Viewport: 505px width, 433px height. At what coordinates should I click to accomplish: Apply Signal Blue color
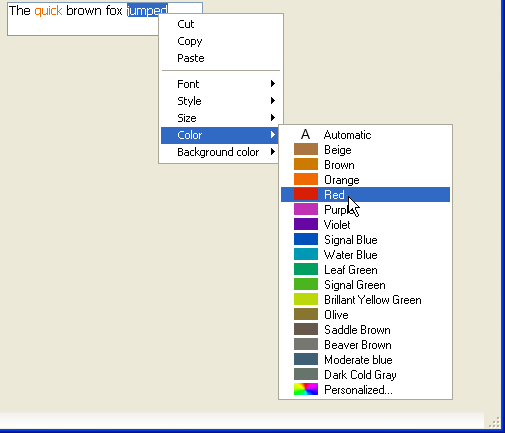[365, 240]
